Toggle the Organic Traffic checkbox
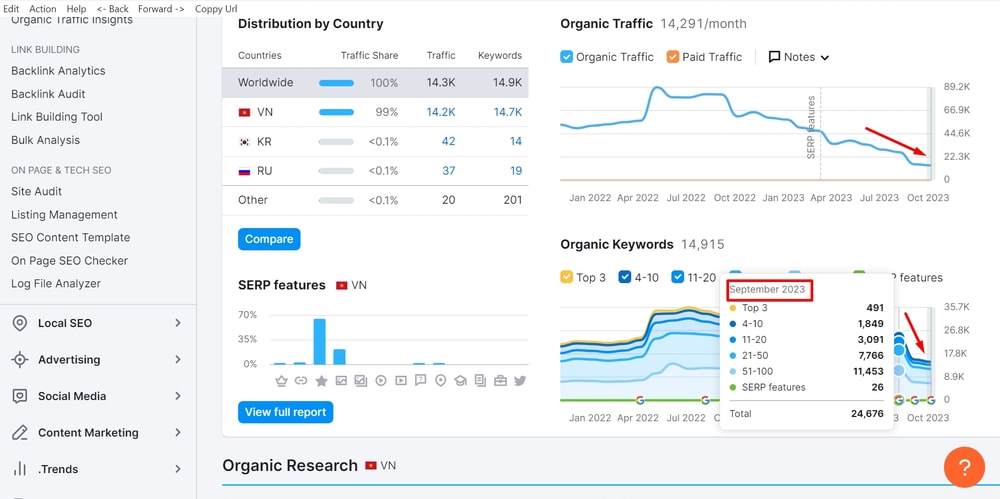 pos(566,57)
